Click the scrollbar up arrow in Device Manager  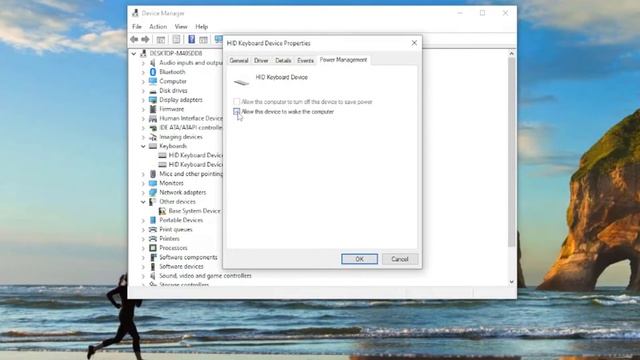pos(511,53)
